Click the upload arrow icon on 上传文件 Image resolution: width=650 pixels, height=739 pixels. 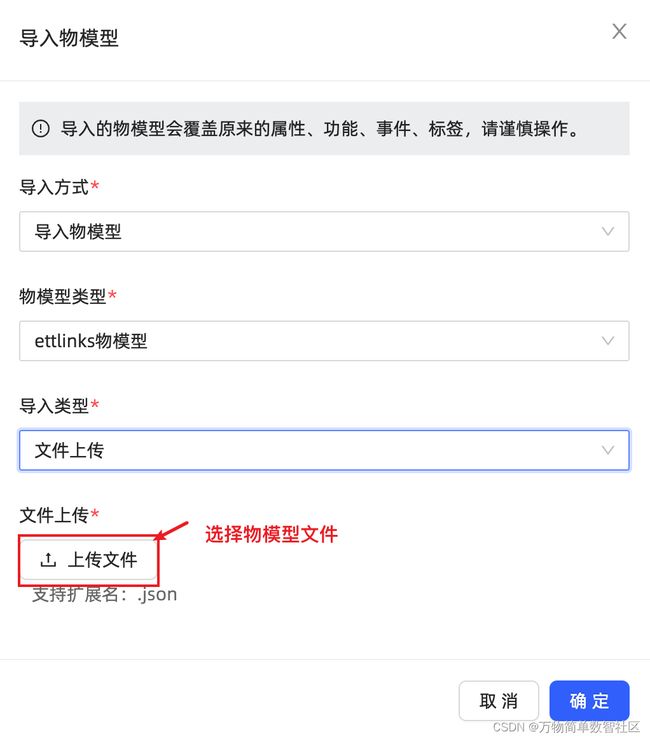(x=48, y=560)
